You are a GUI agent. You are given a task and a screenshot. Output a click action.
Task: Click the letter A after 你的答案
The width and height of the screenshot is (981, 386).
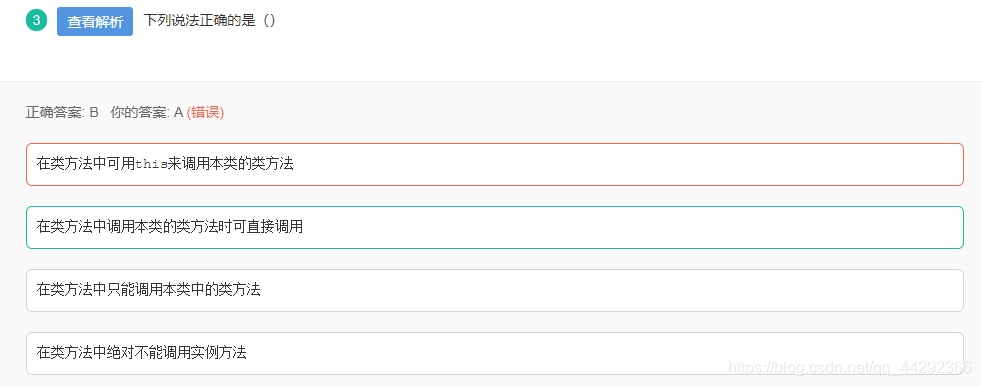pyautogui.click(x=178, y=113)
